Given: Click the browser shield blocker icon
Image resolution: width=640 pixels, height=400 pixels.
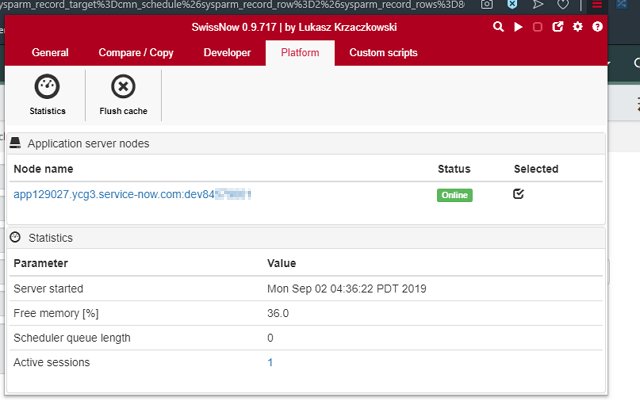Looking at the screenshot, I should tap(512, 4).
